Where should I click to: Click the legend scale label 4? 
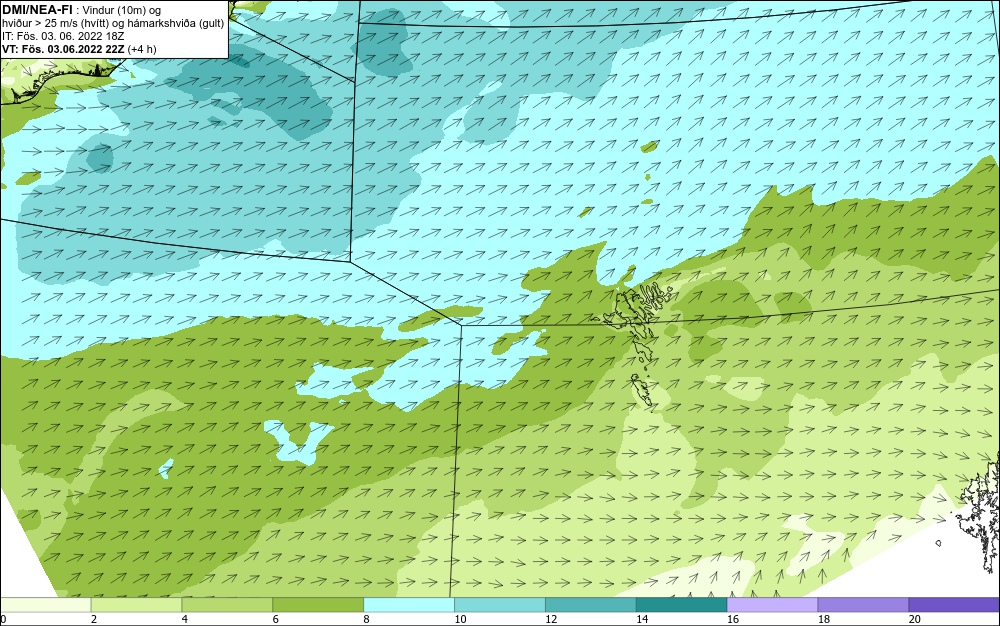point(184,619)
